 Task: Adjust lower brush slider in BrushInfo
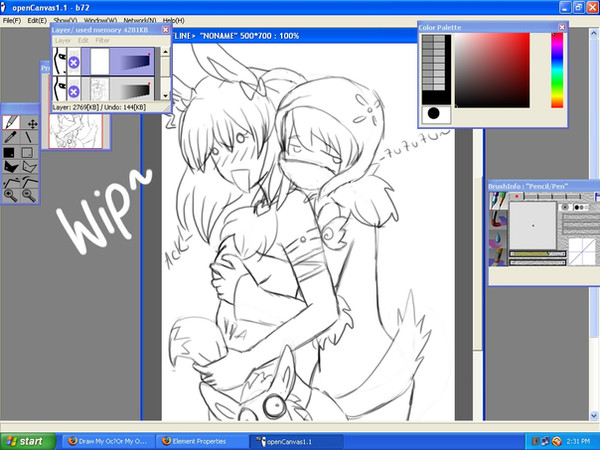tap(537, 262)
